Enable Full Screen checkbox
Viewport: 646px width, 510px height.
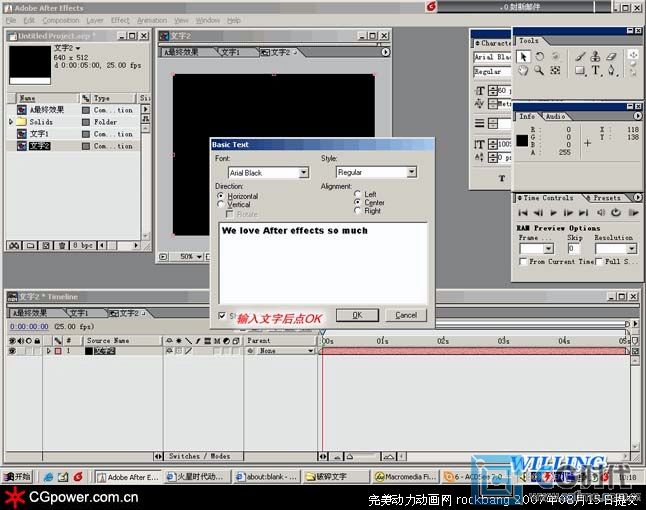click(599, 261)
